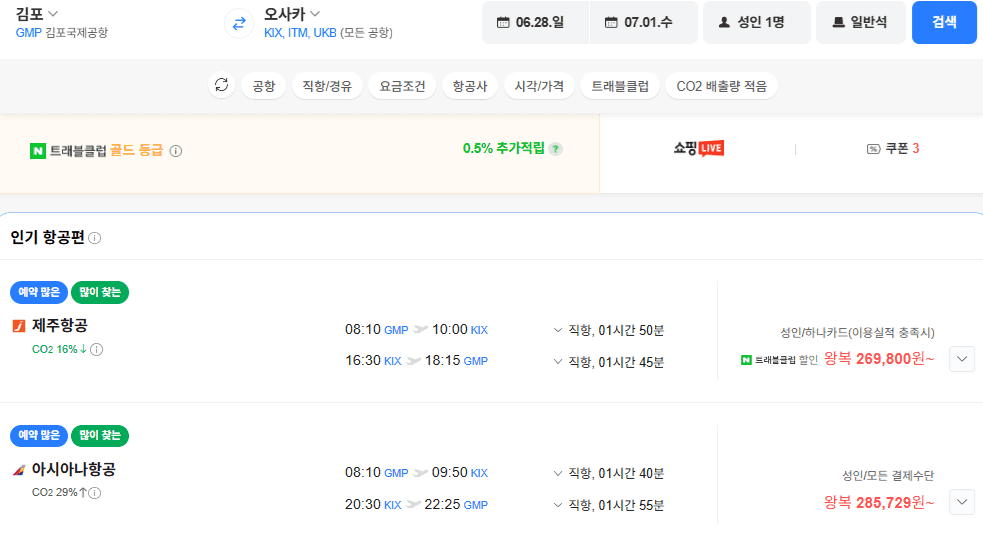Viewport: 983px width, 538px height.
Task: Open 쇼핑 LIVE link
Action: coord(698,149)
